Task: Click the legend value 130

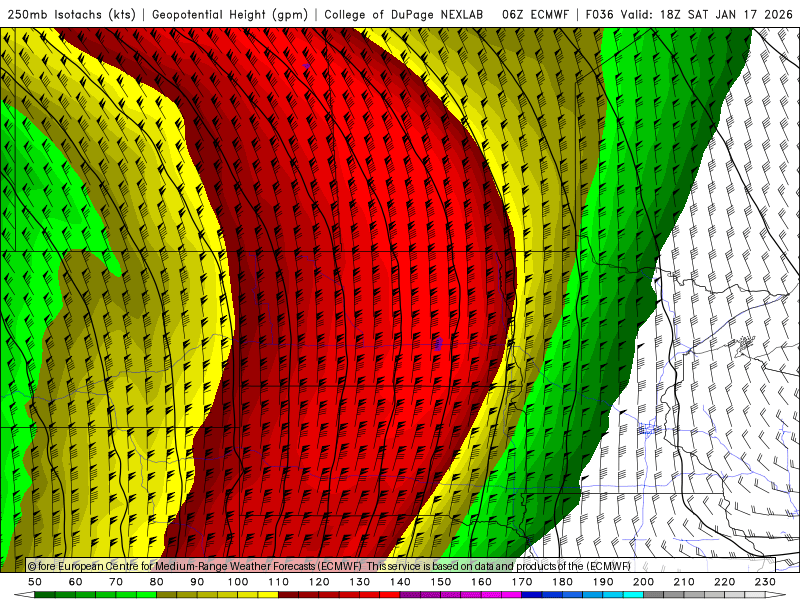Action: 360,582
